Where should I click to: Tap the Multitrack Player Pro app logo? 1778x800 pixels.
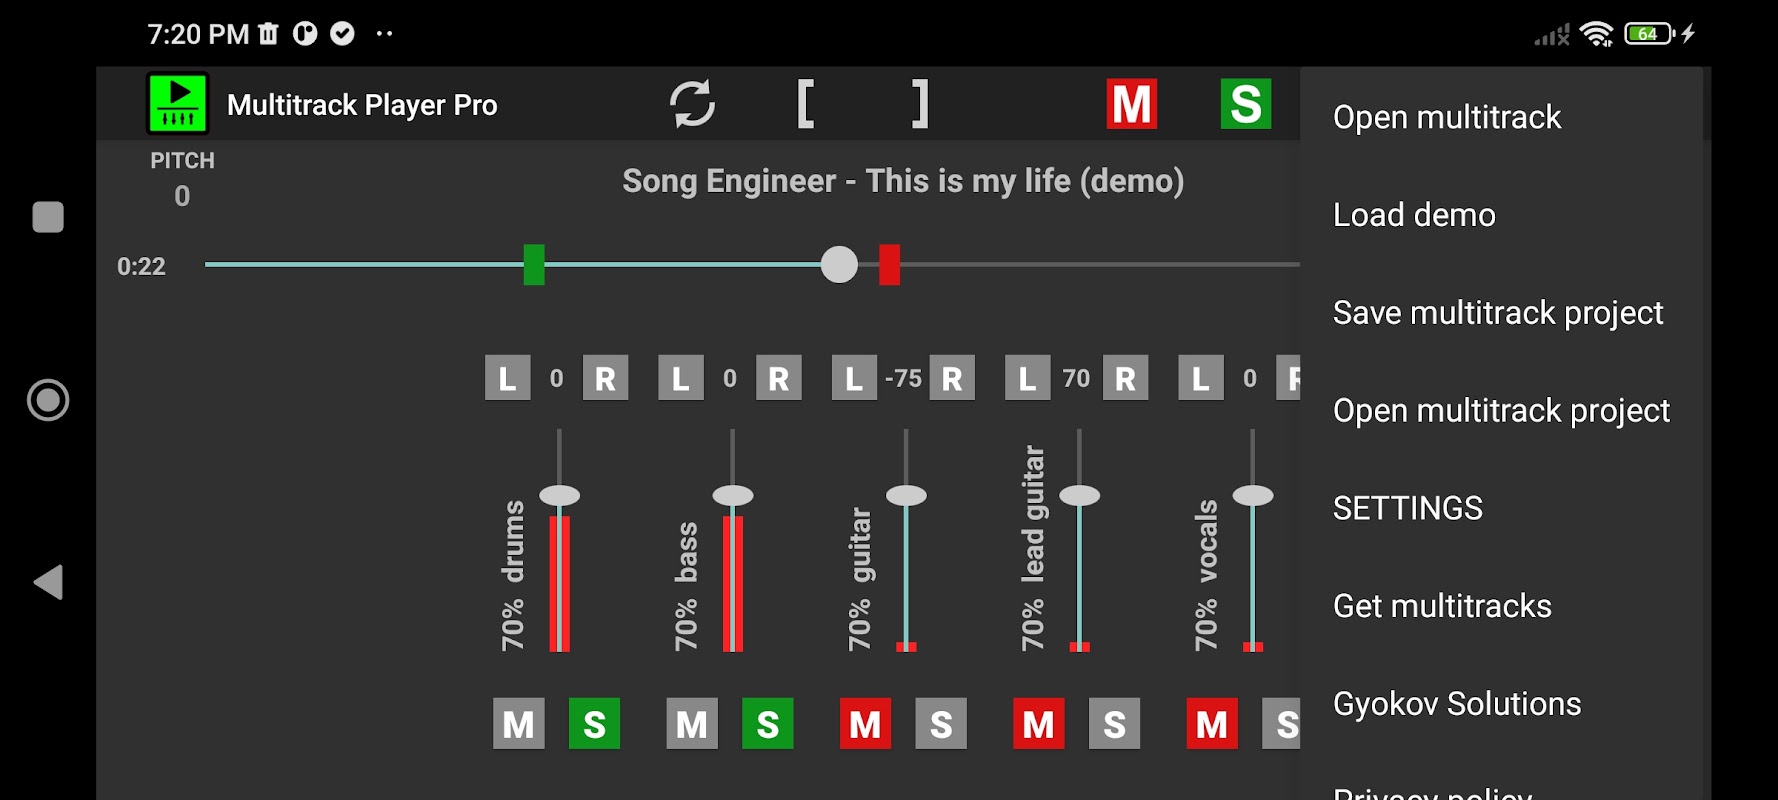[178, 103]
